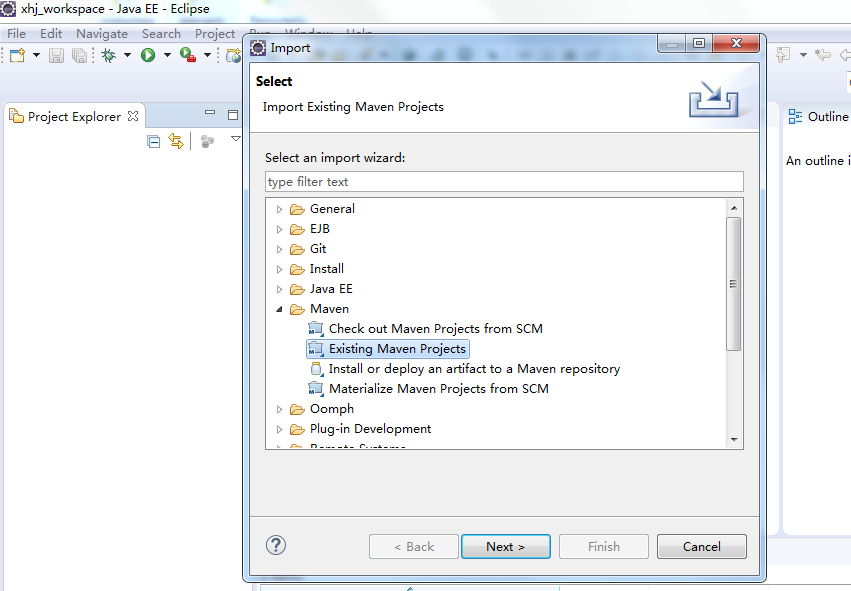
Task: Open the Project menu
Action: 215,34
